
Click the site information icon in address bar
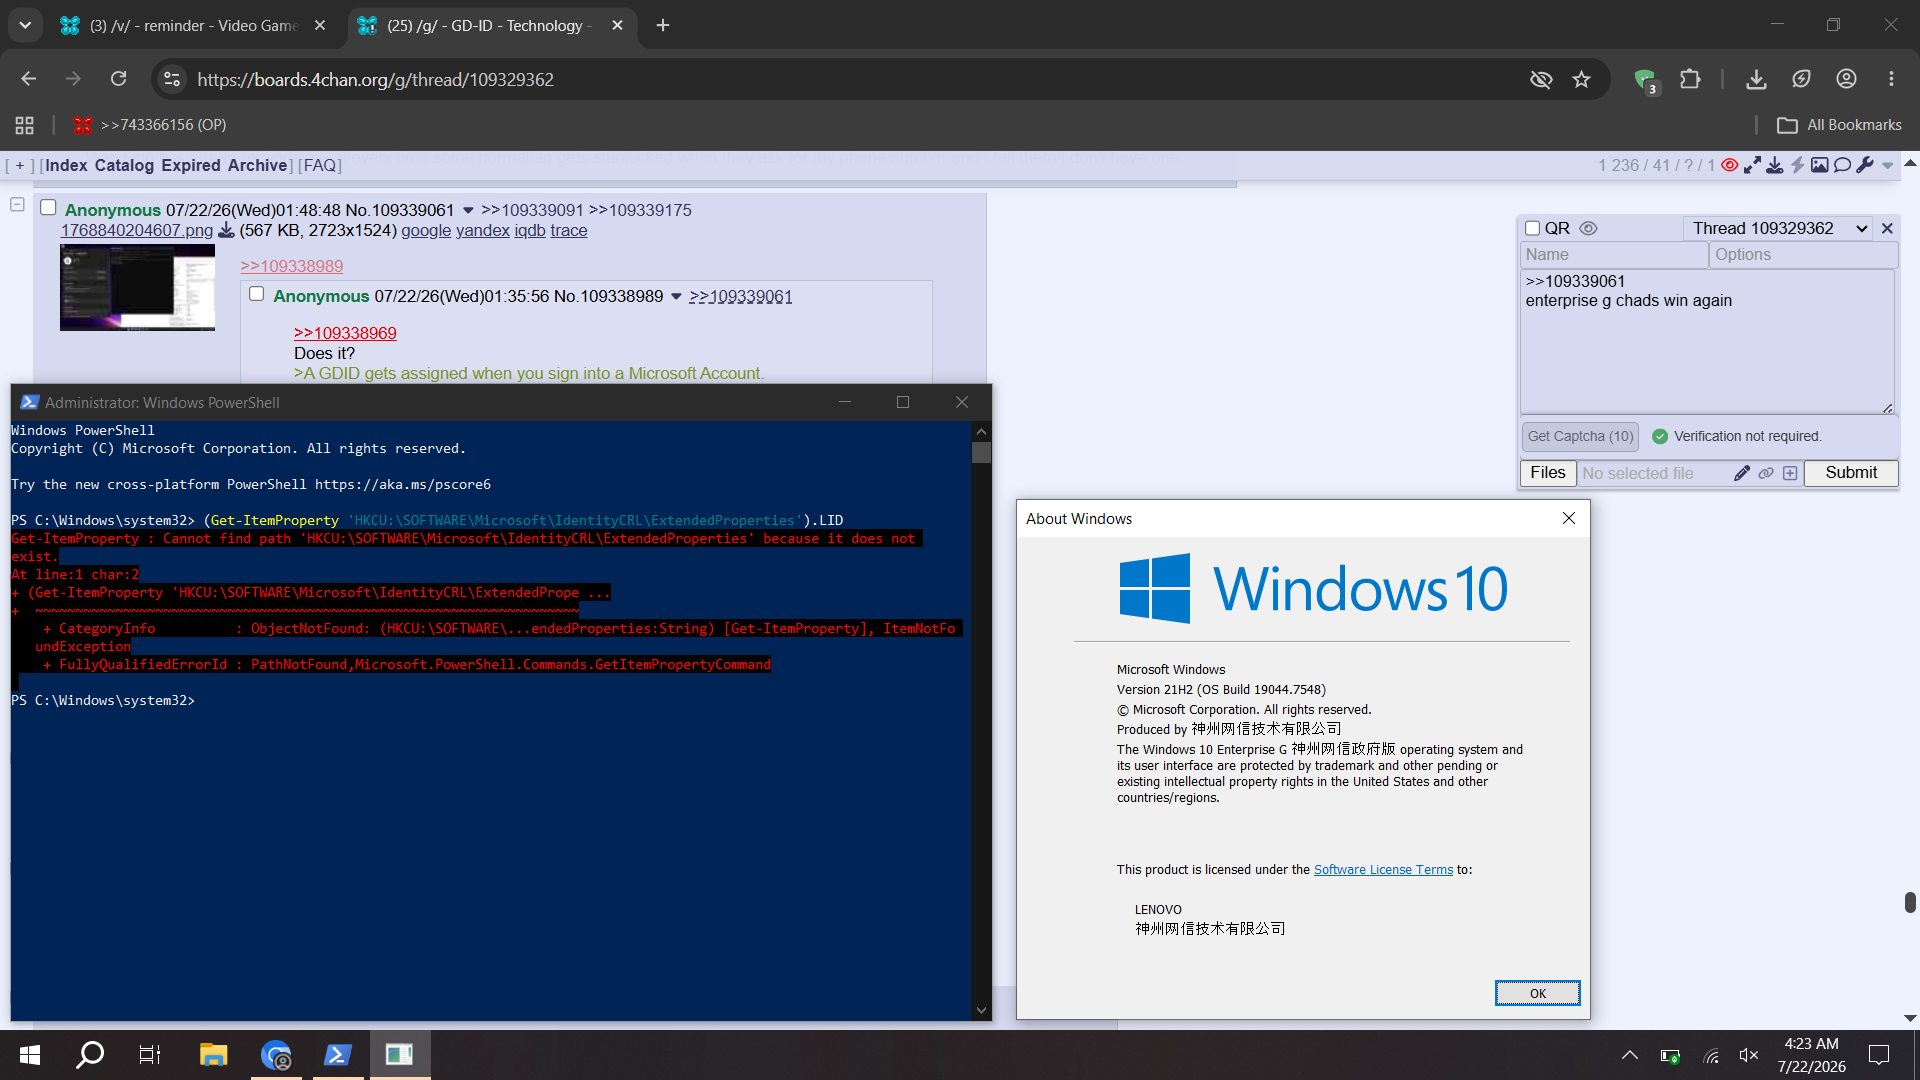172,79
